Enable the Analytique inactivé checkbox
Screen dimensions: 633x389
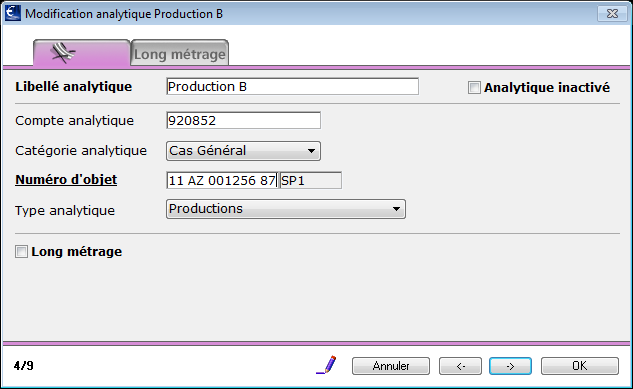click(474, 88)
